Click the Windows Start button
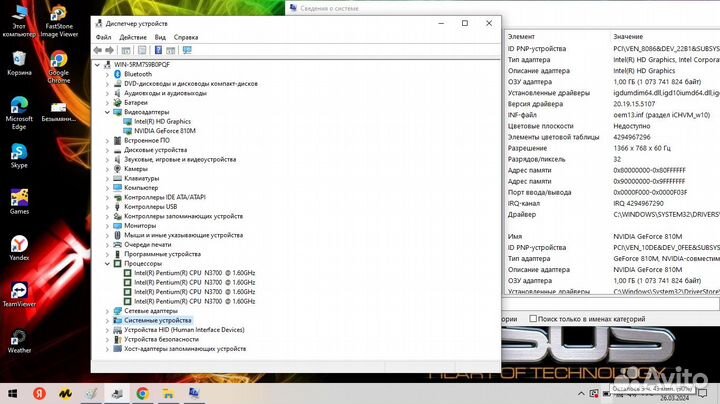The height and width of the screenshot is (404, 720). (x=13, y=393)
